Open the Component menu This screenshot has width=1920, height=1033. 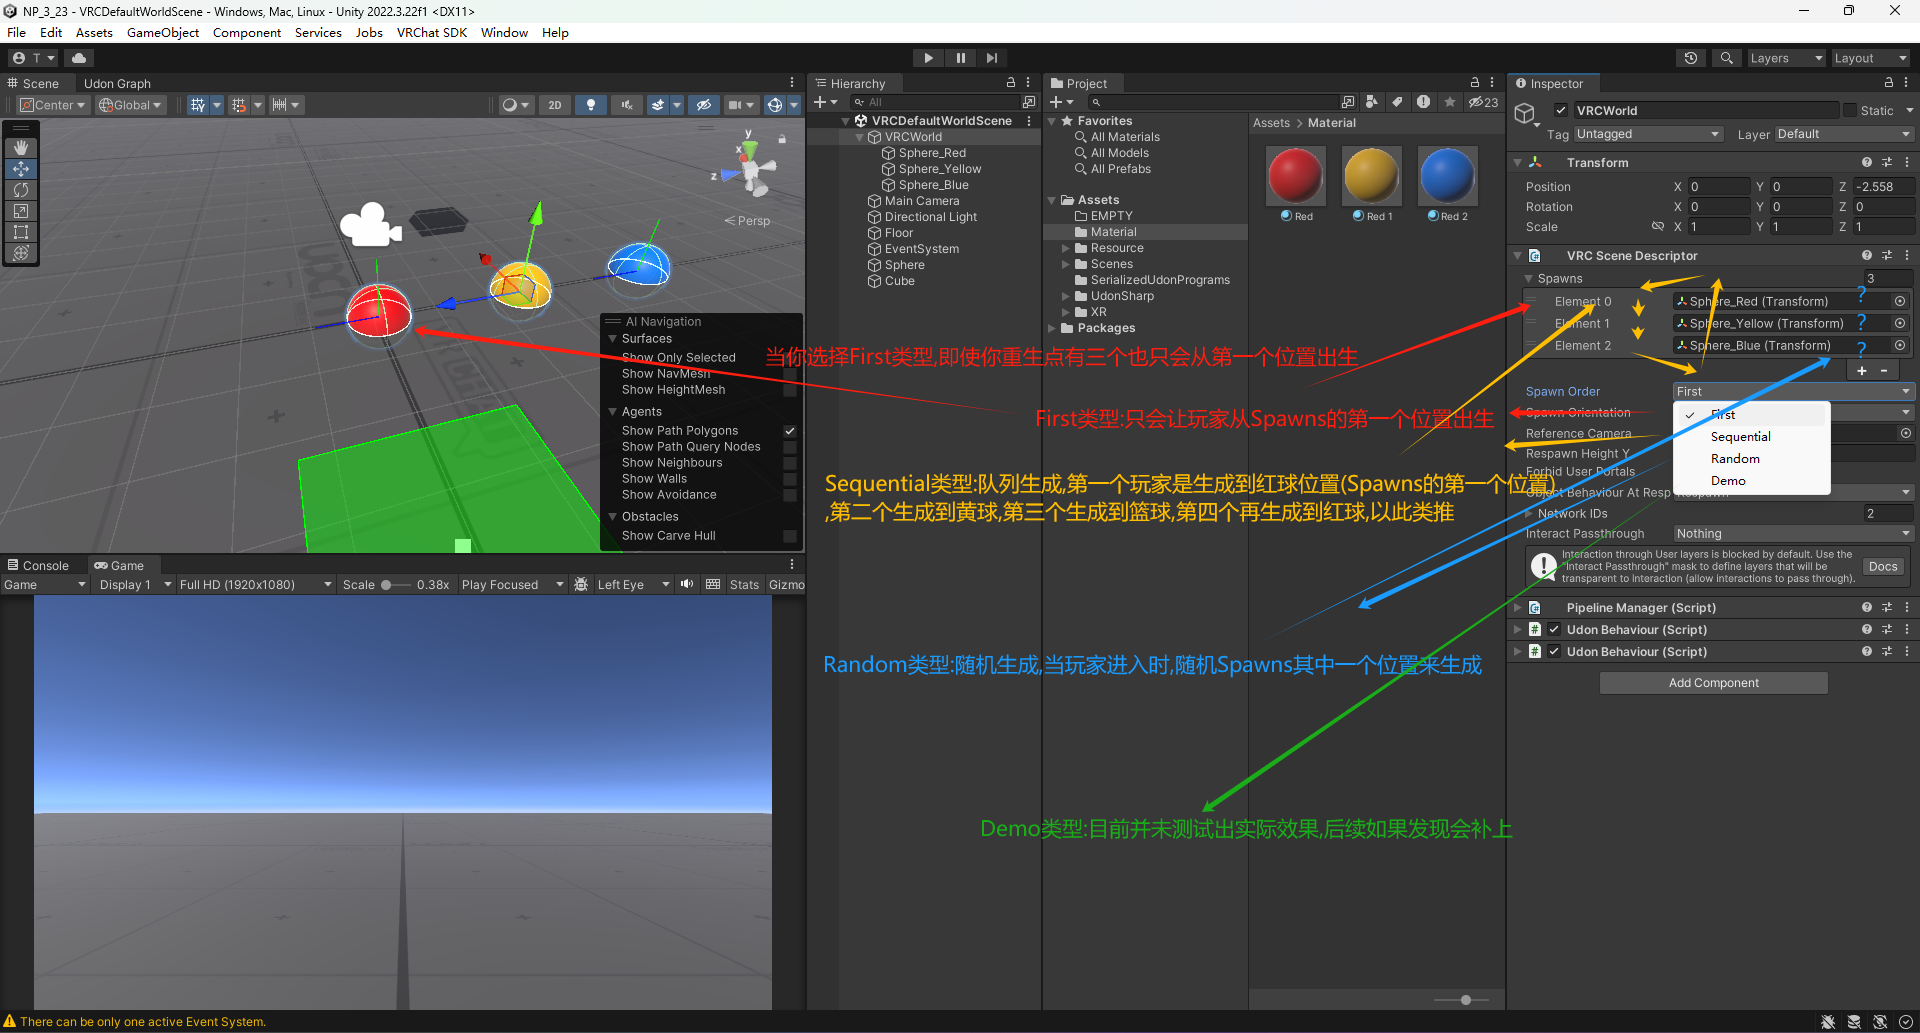(x=247, y=32)
